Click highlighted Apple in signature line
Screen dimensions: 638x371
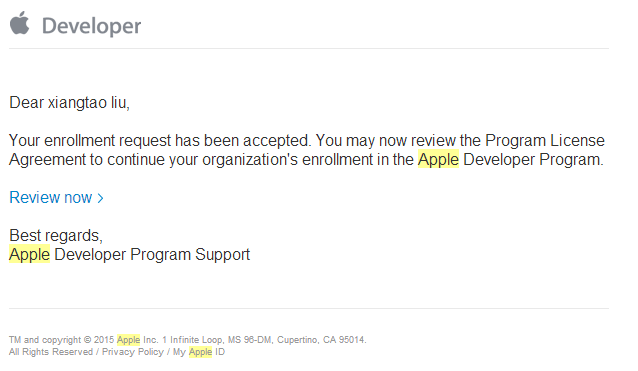pos(29,255)
